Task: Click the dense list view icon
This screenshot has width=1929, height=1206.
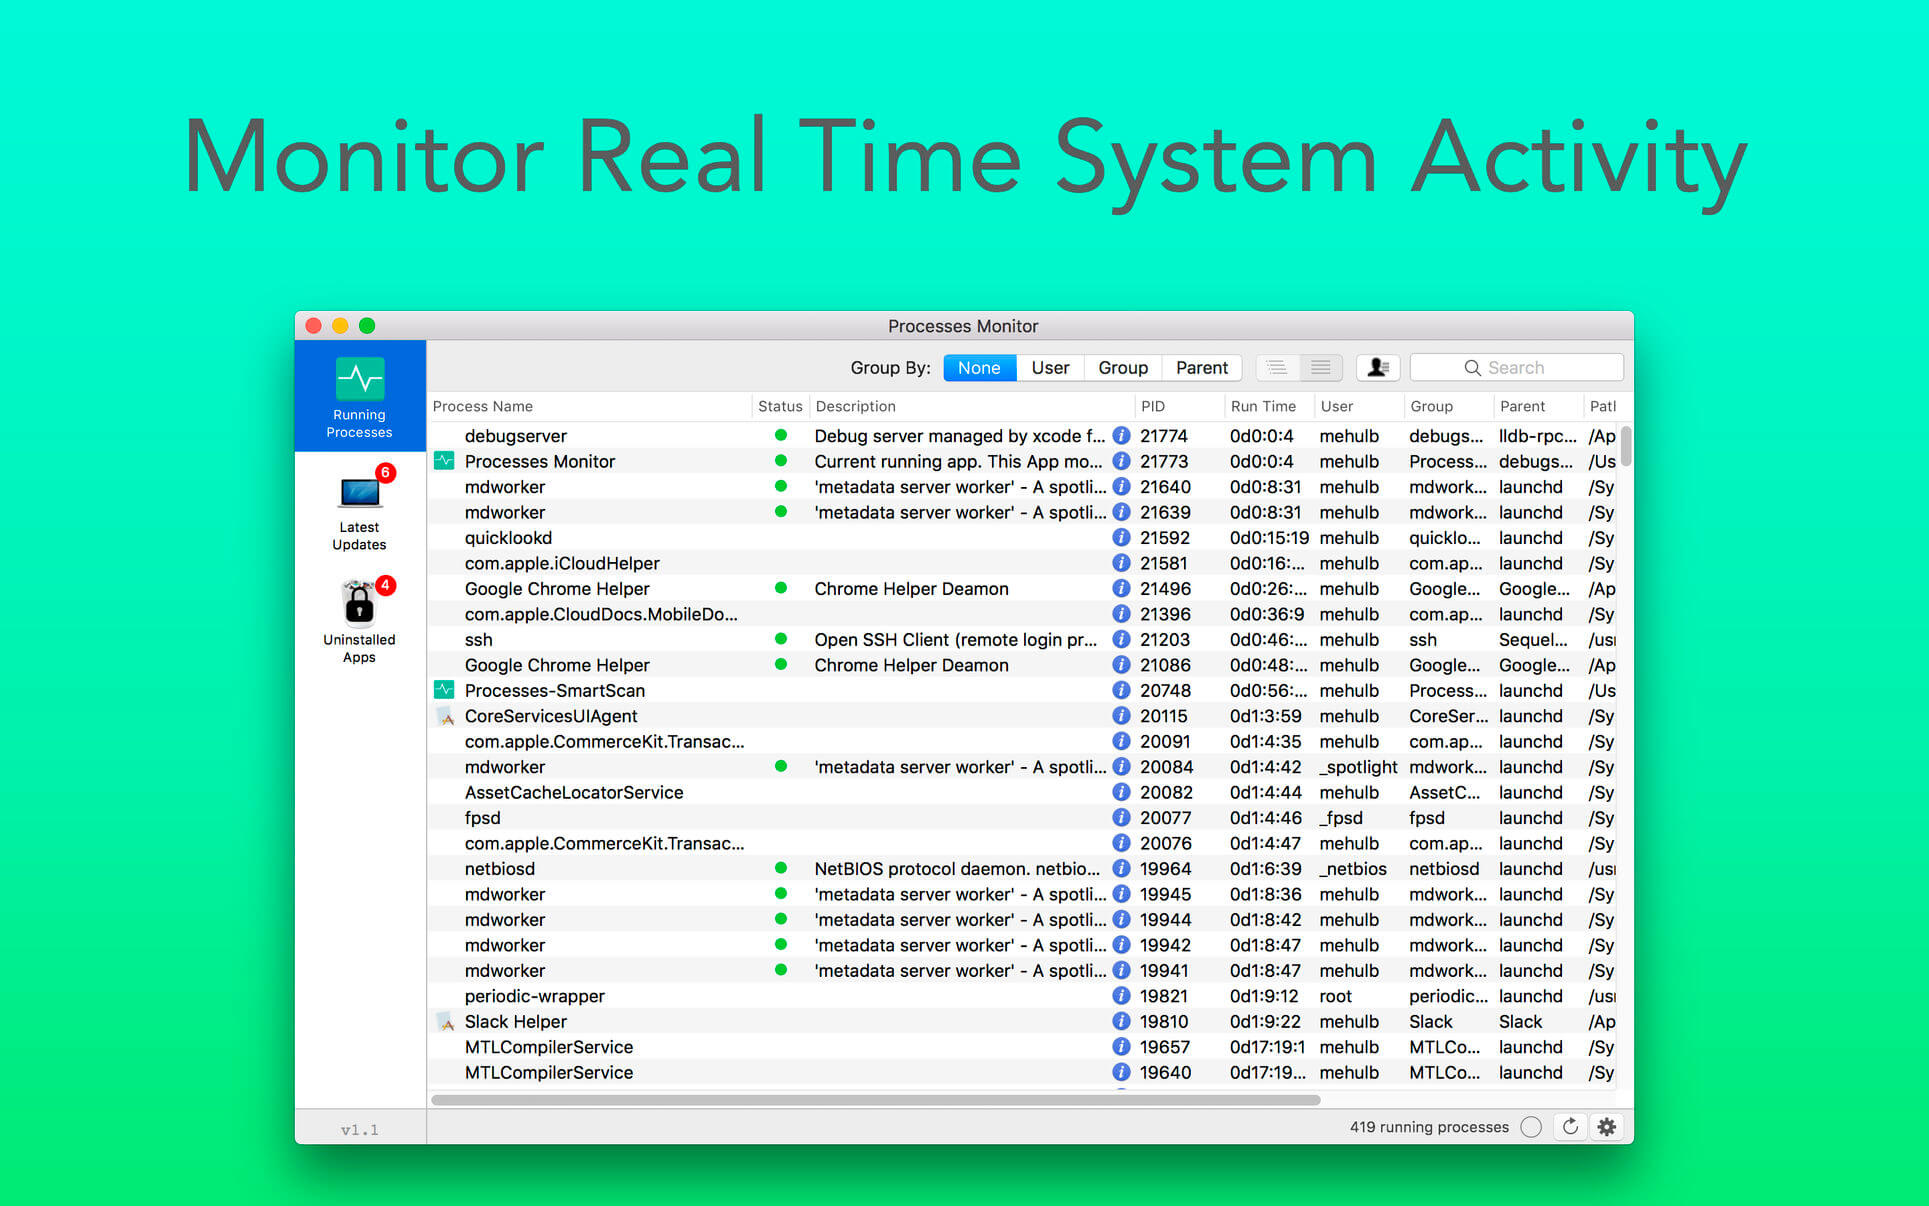Action: (1321, 367)
